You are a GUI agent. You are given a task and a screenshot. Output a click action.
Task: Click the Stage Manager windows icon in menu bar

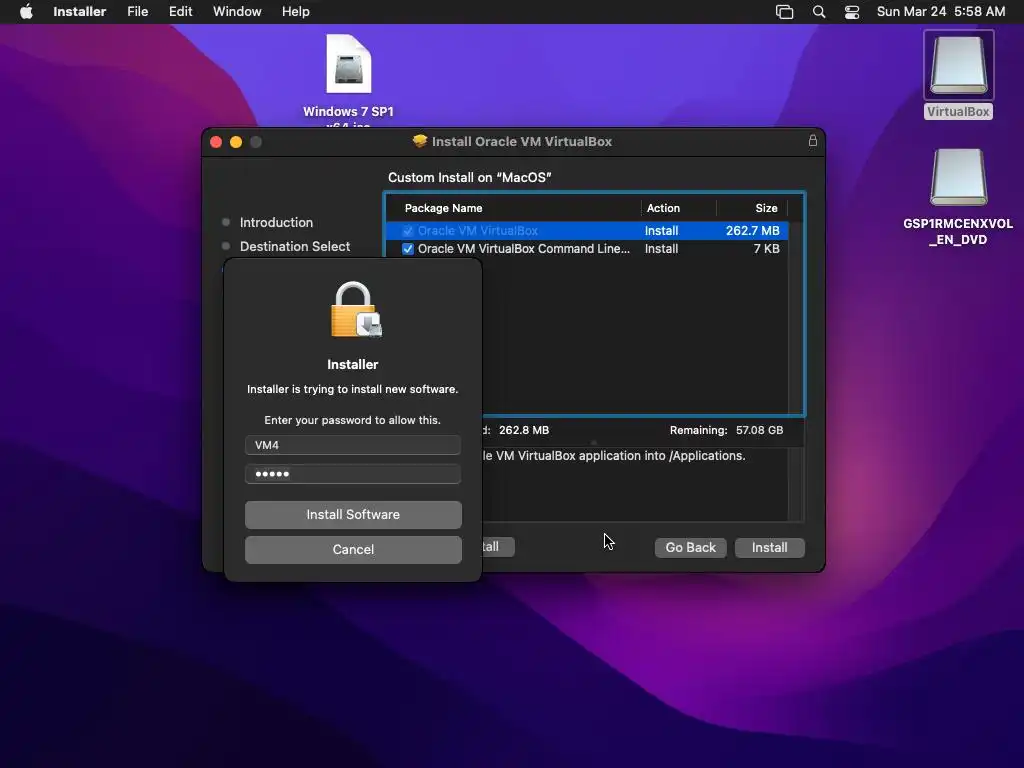click(x=784, y=12)
